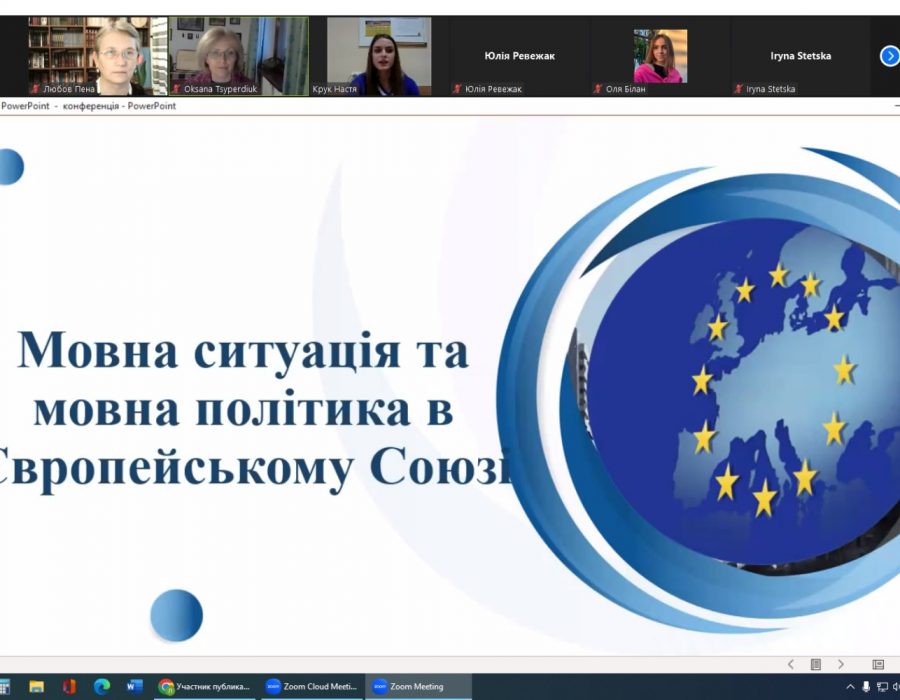Go to previous slide in PowerPoint
900x700 pixels.
(x=791, y=664)
